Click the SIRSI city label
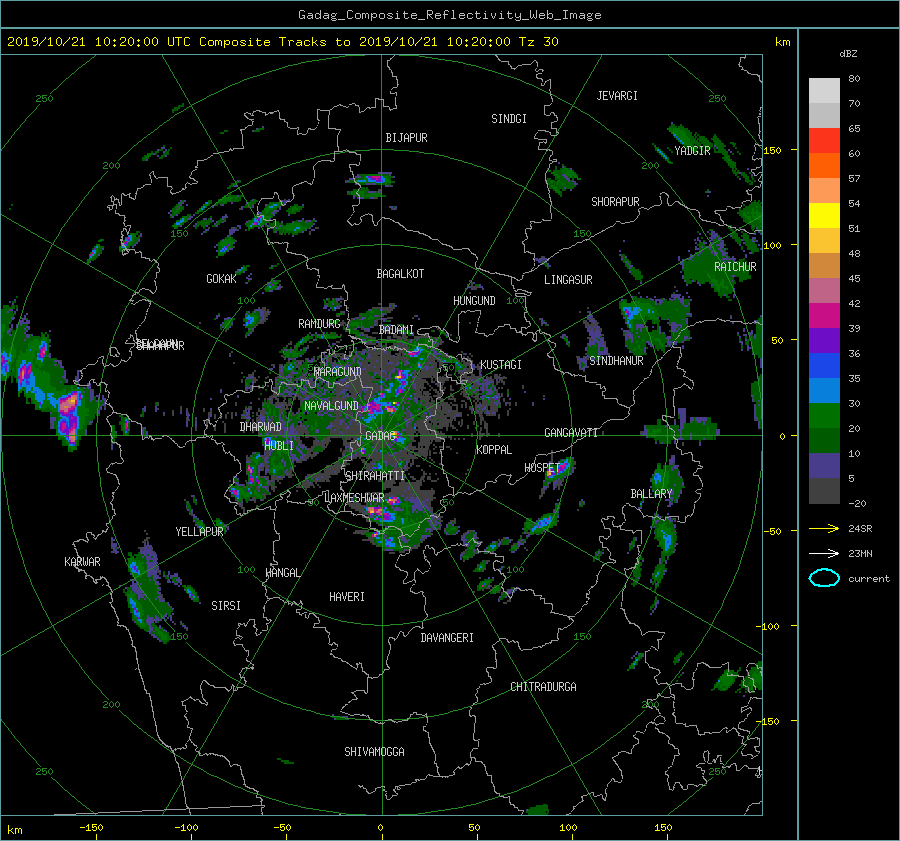The height and width of the screenshot is (841, 900). click(226, 606)
